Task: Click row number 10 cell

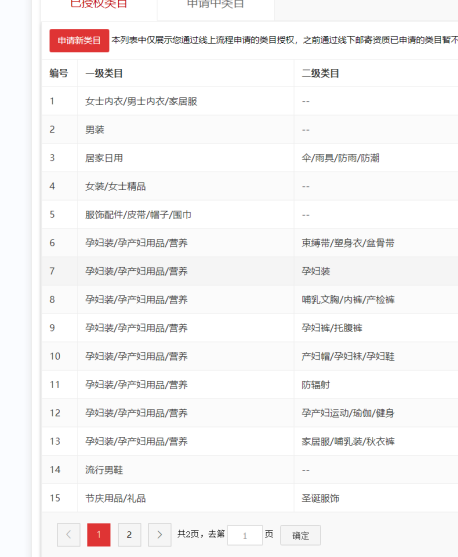Action: click(60, 356)
